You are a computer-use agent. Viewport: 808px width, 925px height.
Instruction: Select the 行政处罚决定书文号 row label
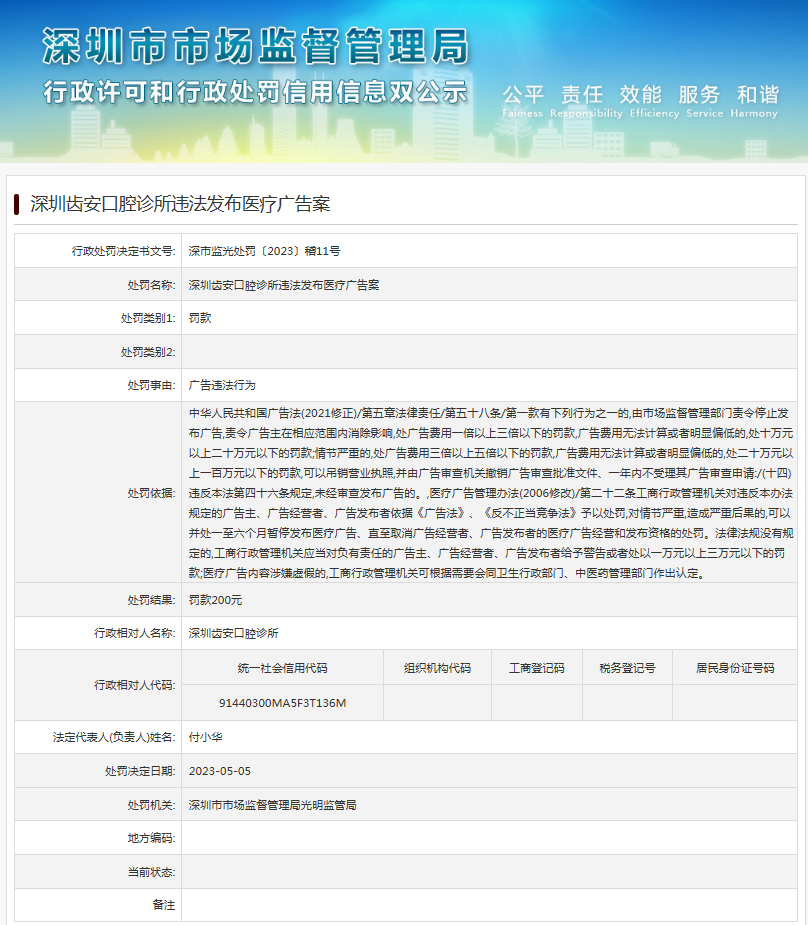[123, 251]
